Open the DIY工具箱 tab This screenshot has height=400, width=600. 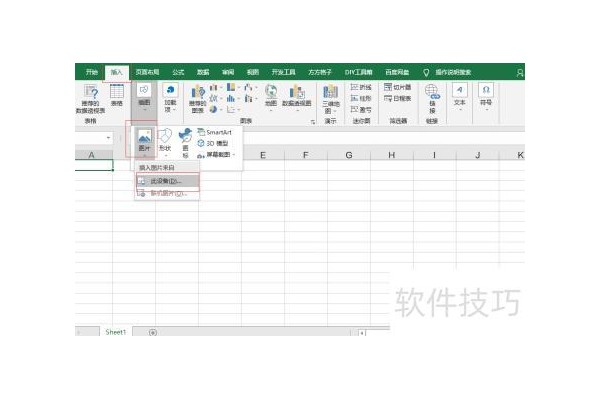pos(359,72)
